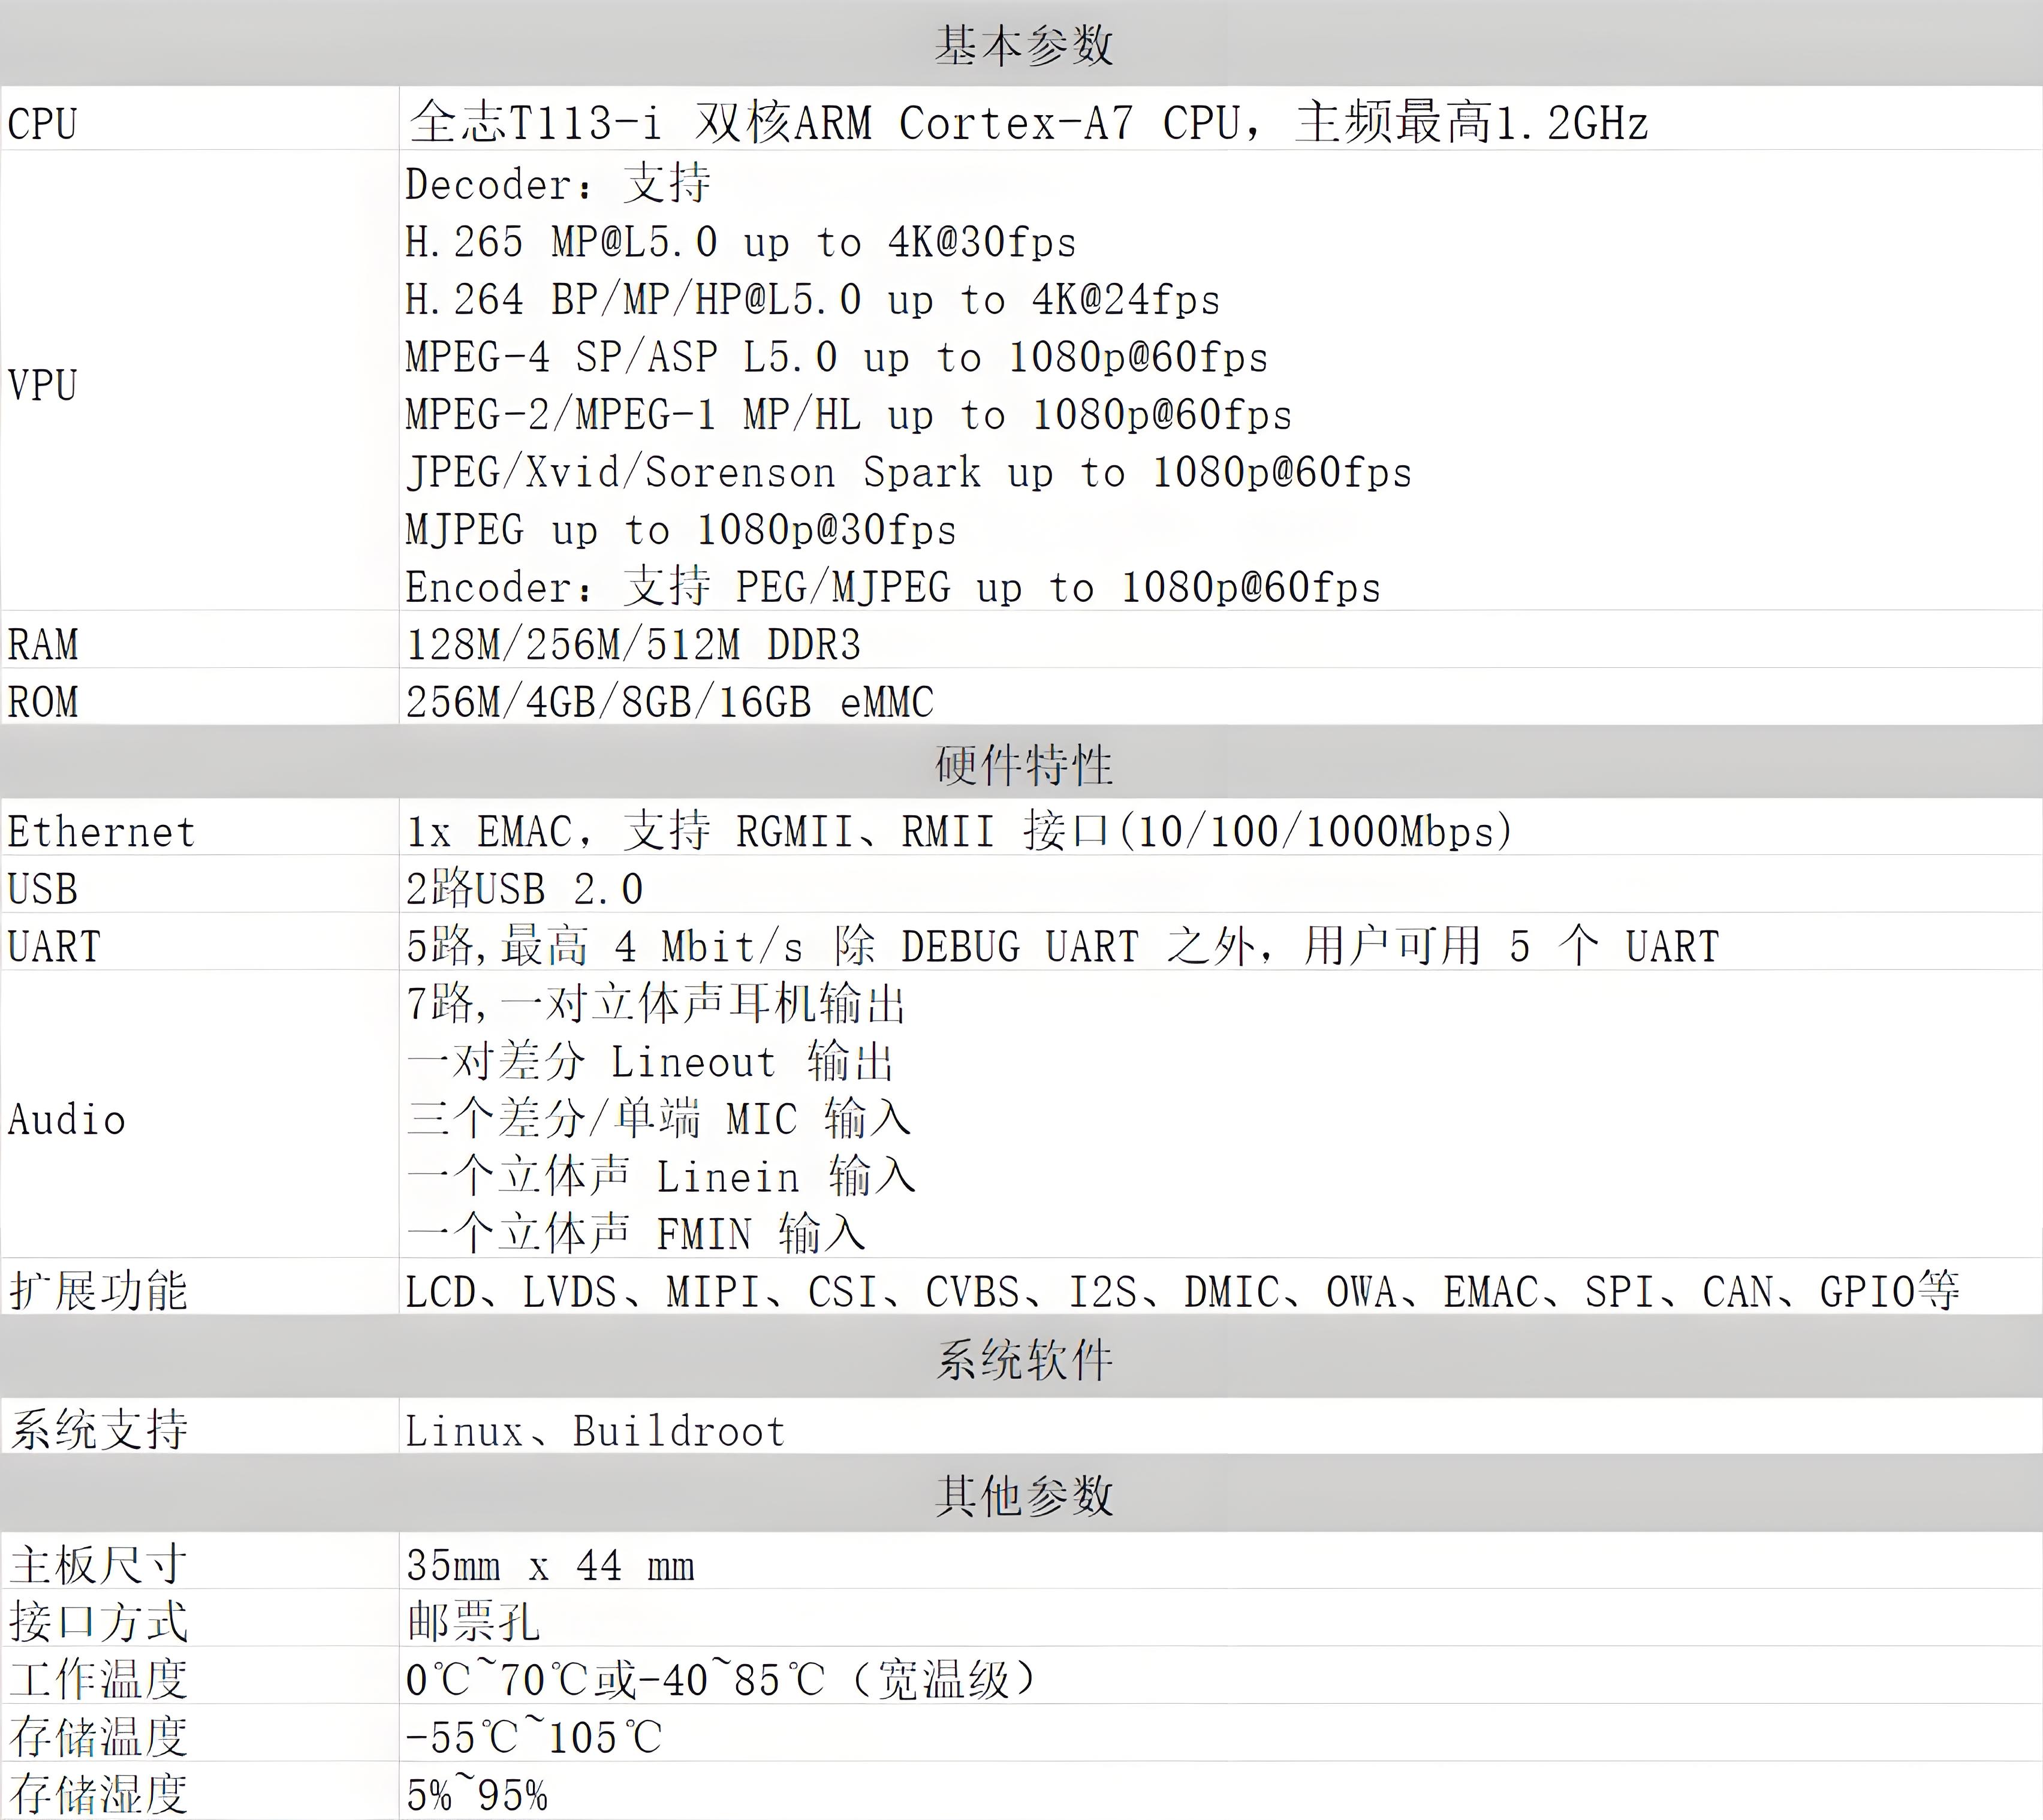This screenshot has width=2043, height=1820.
Task: Click the 三个差分/单端 MIC 输入 line
Action: click(659, 1119)
